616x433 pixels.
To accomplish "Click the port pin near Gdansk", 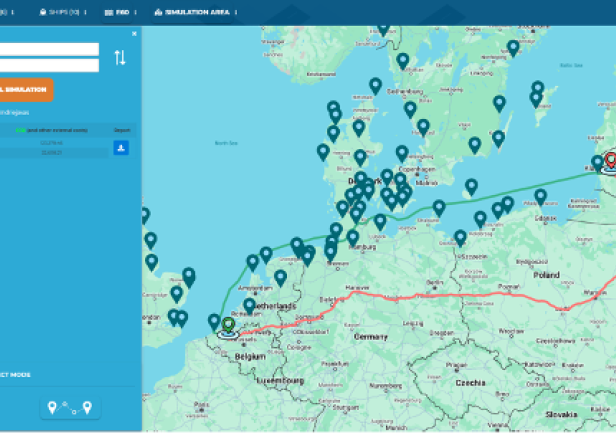I will pyautogui.click(x=540, y=197).
